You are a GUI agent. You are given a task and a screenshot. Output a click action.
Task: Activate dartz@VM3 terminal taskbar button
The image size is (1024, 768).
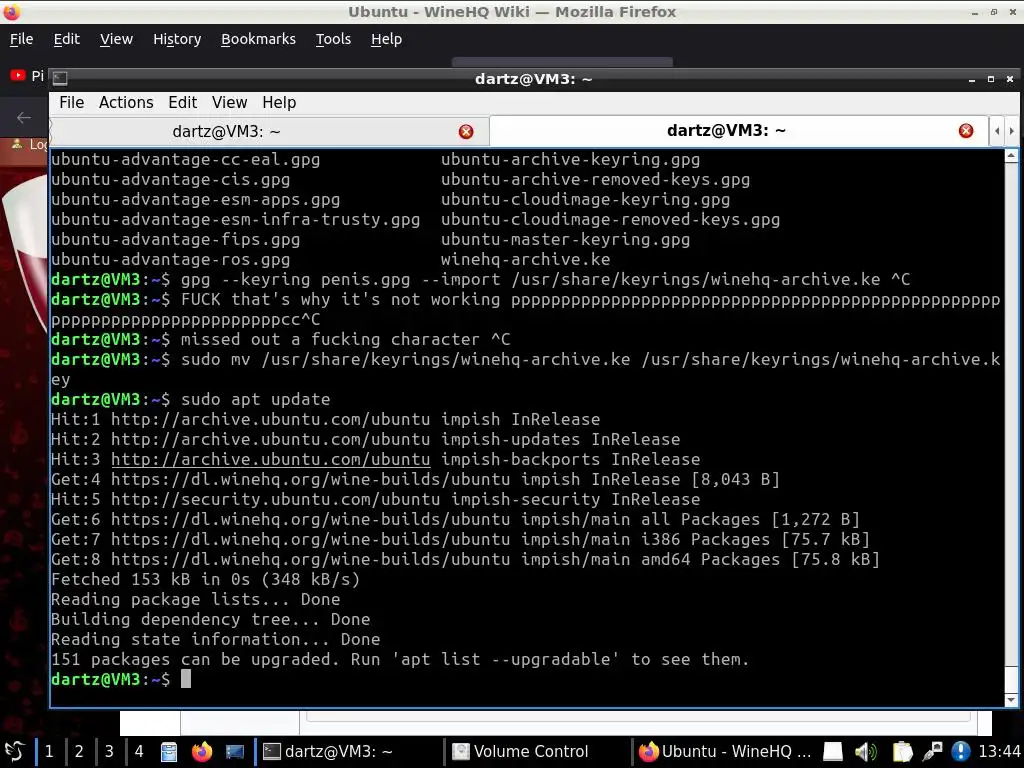(347, 752)
